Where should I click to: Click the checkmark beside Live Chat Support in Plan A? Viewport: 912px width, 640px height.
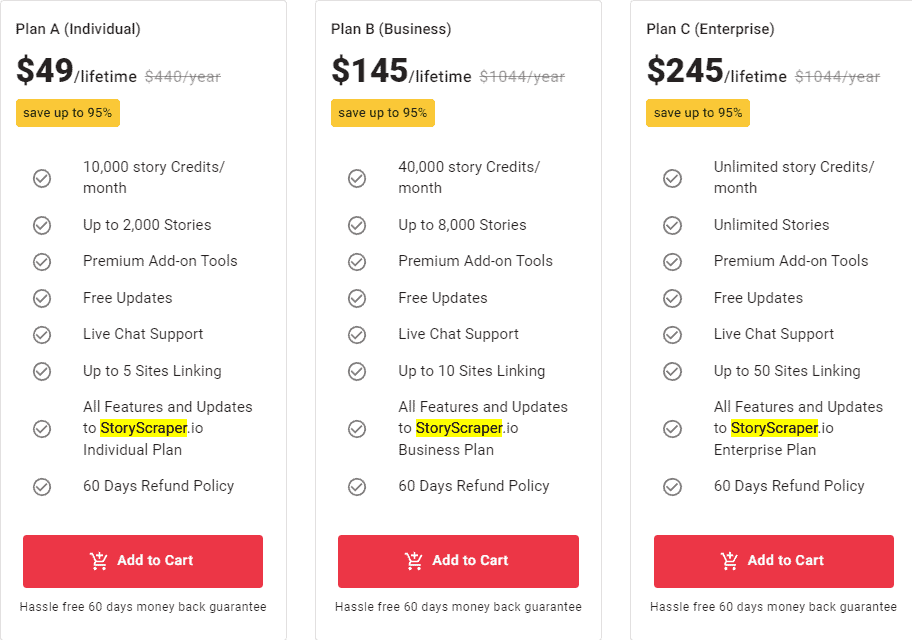(42, 334)
